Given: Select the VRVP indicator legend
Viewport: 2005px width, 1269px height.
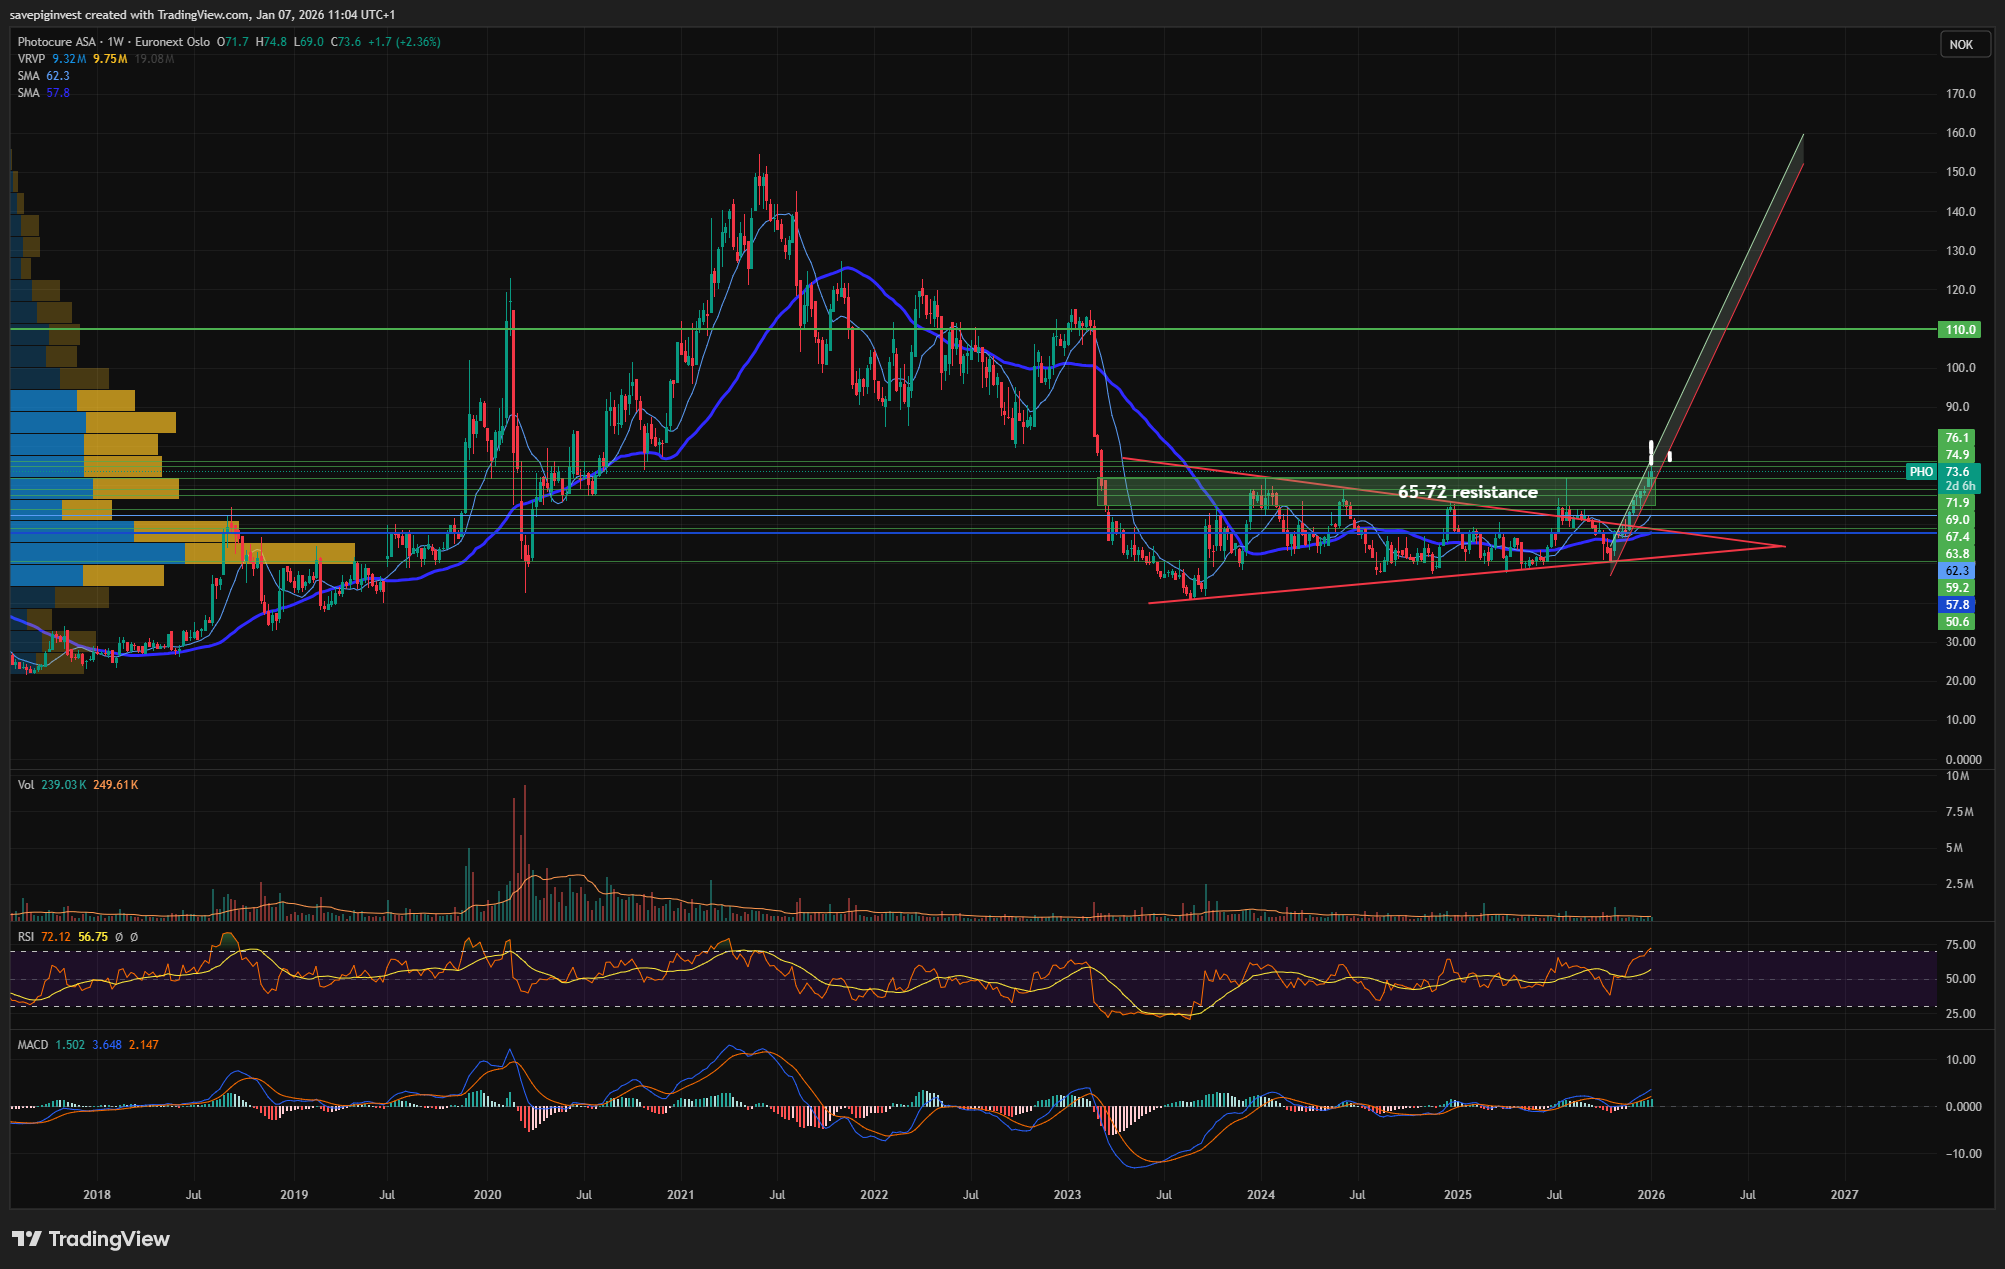Looking at the screenshot, I should pos(32,59).
